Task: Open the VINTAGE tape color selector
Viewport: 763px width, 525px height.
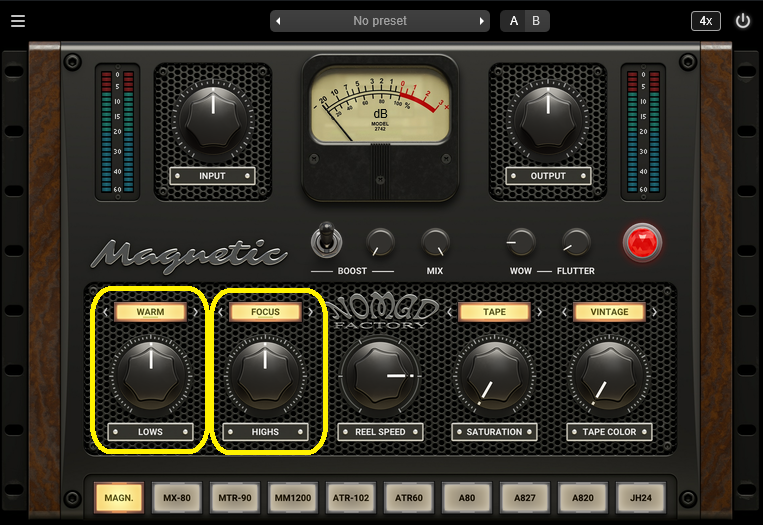Action: click(609, 312)
